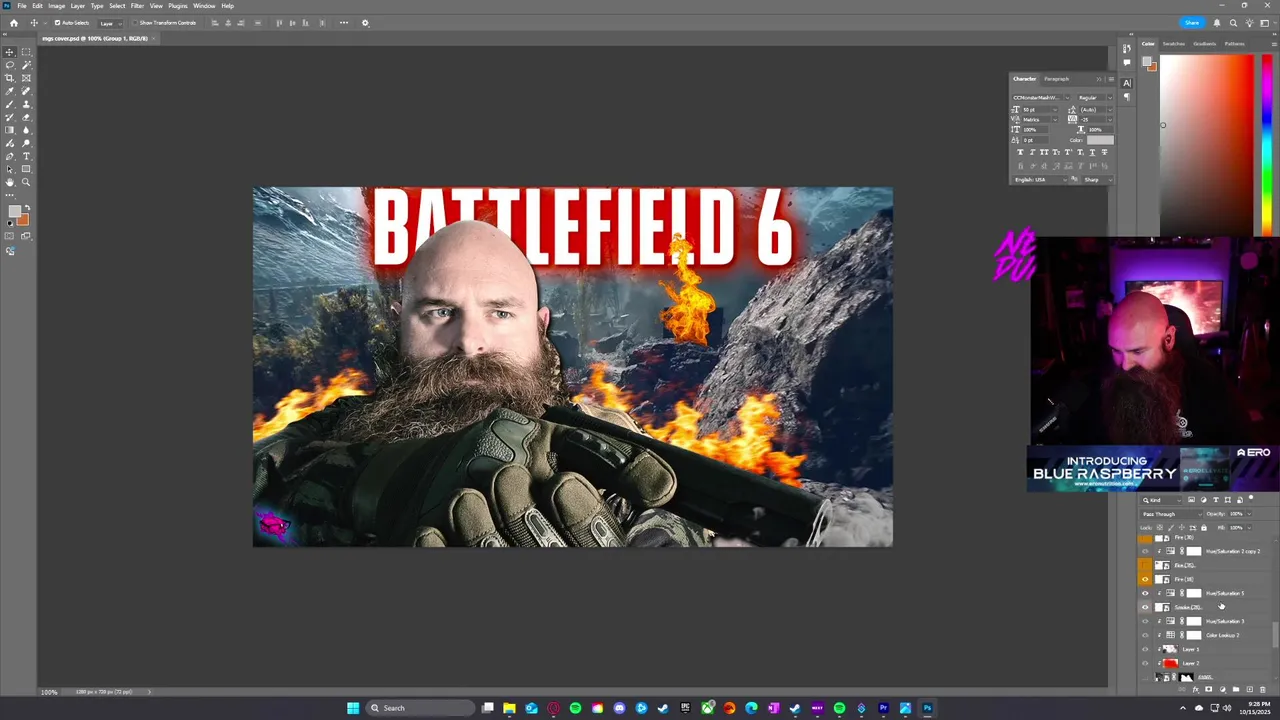Click the Add layer style fx icon
The height and width of the screenshot is (720, 1280).
click(x=1195, y=689)
